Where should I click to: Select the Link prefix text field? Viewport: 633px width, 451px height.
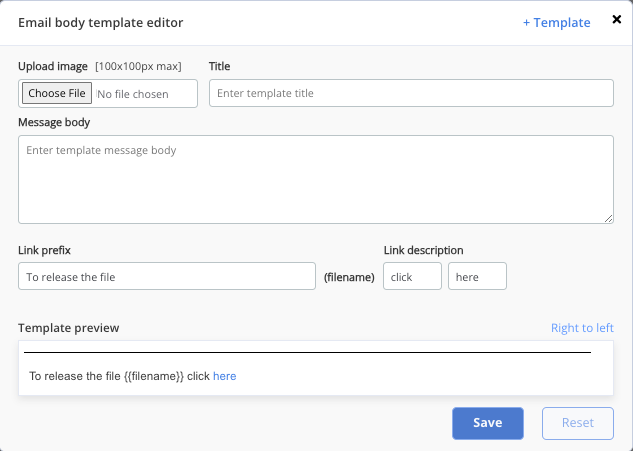pos(167,276)
